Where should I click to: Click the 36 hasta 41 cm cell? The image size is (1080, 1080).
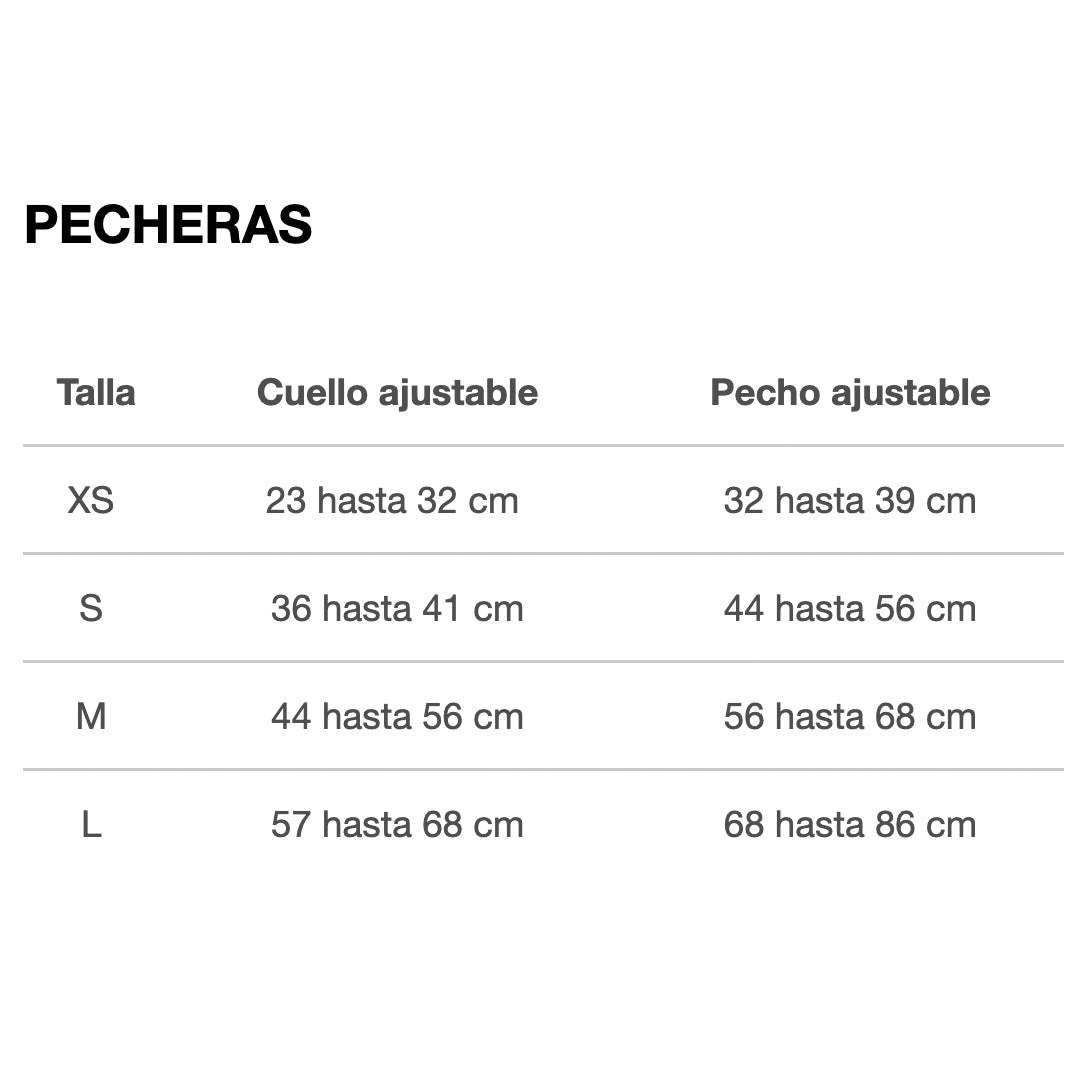click(x=397, y=608)
